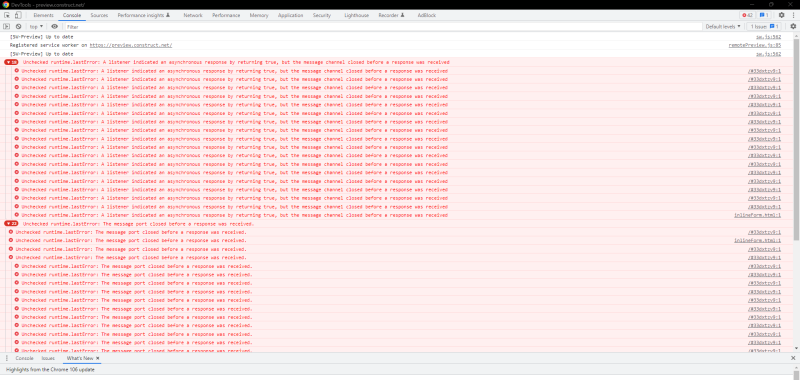Close the What's New tab with its x

click(97, 359)
